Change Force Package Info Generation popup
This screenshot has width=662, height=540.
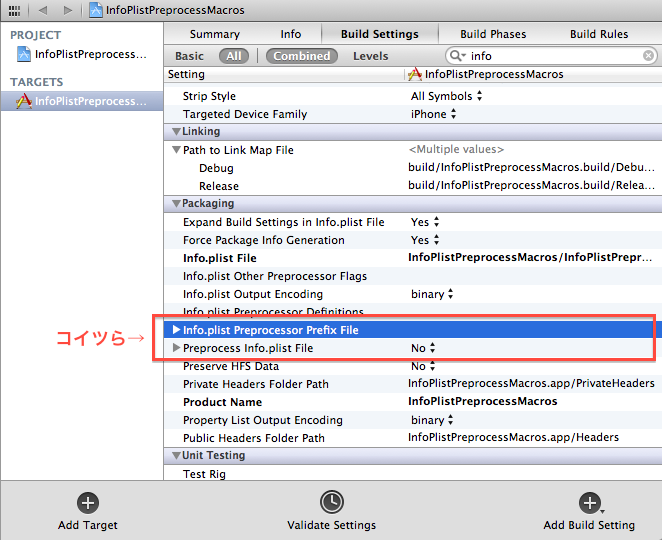425,240
